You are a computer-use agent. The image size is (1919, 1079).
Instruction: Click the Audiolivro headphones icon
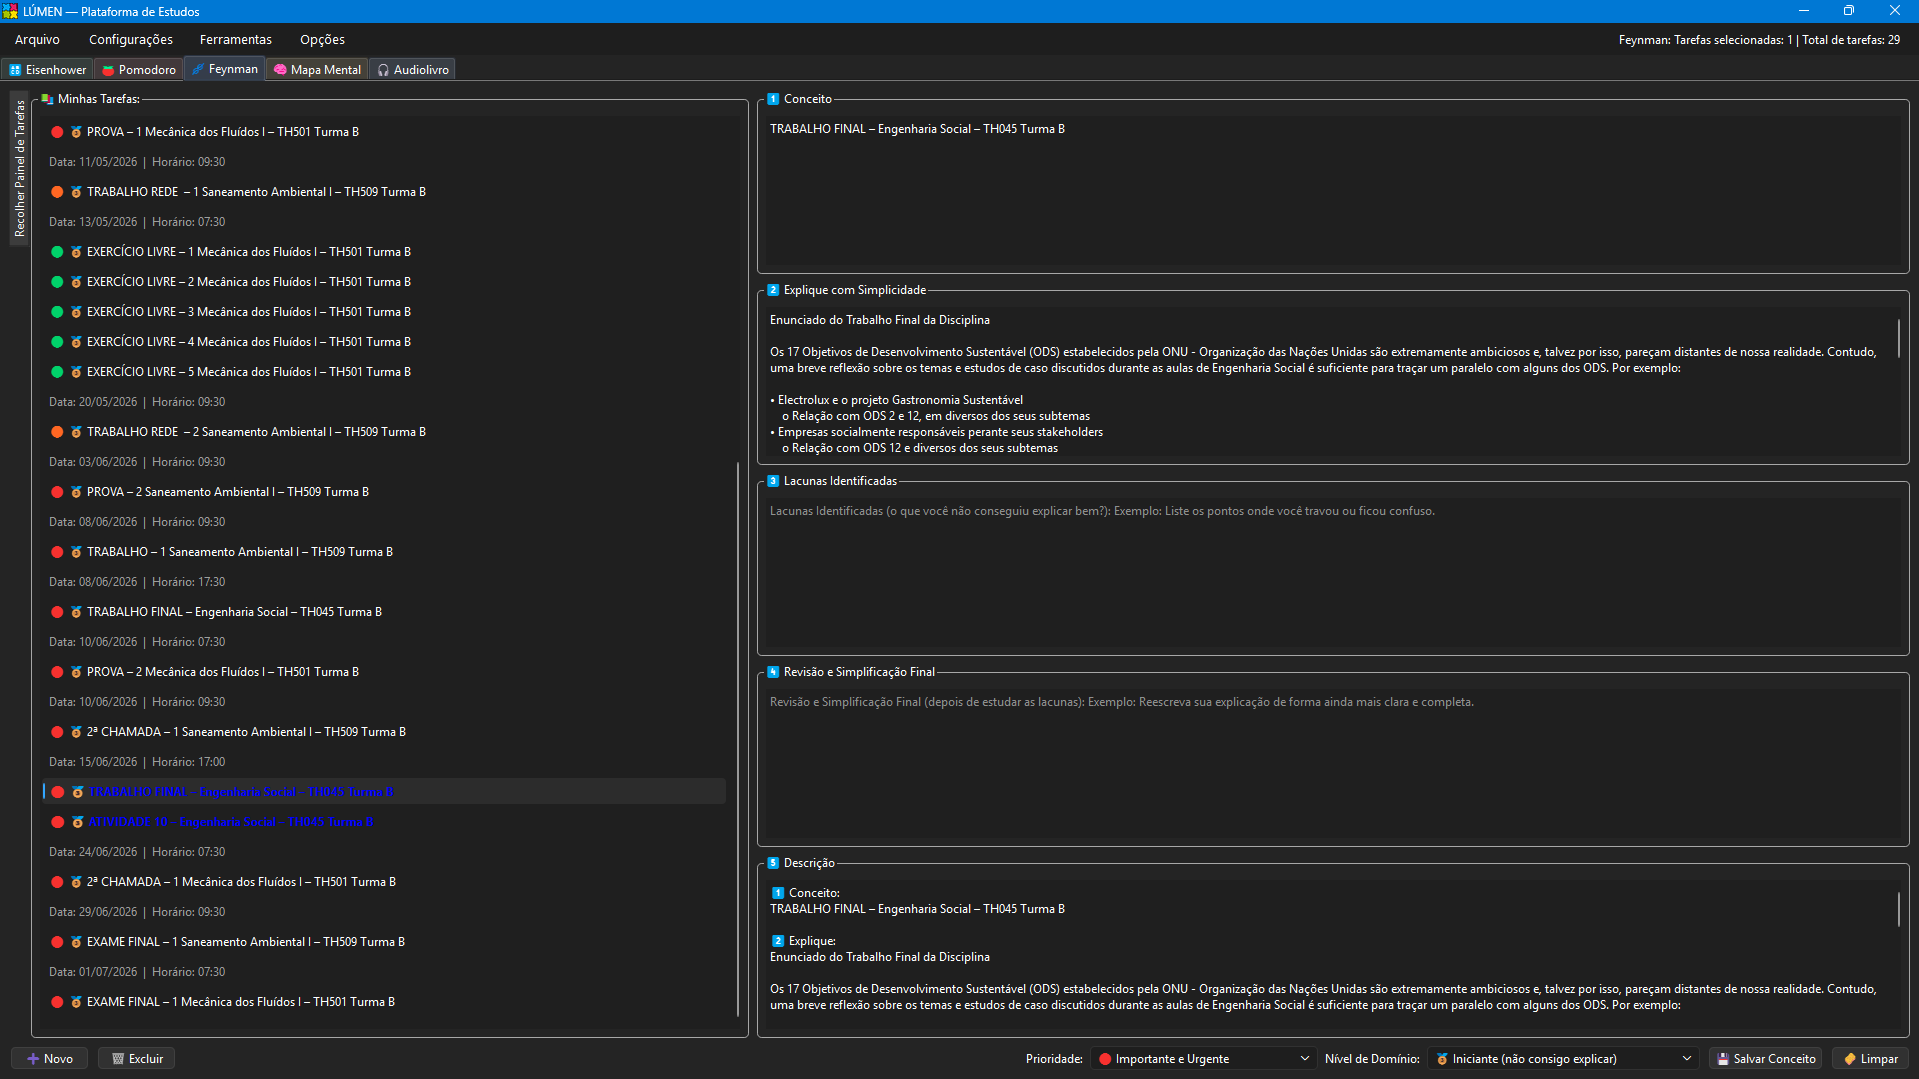pyautogui.click(x=383, y=70)
